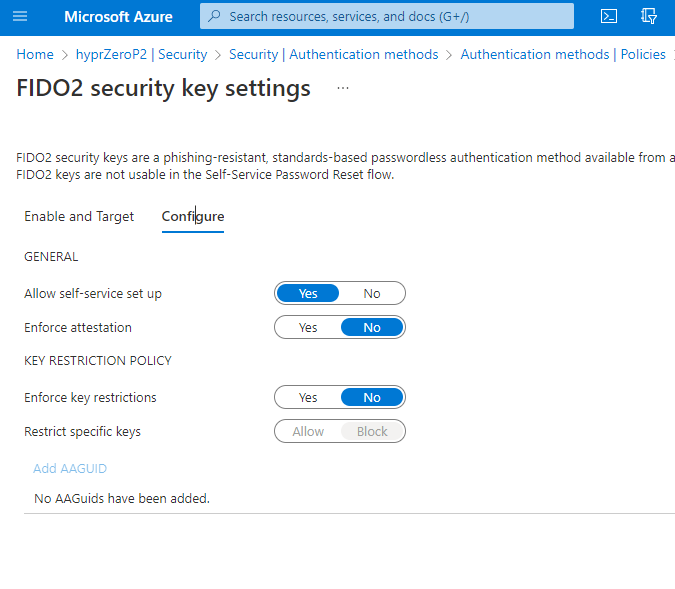Click the 'Allow self-service set up' label
The image size is (675, 589).
[93, 293]
